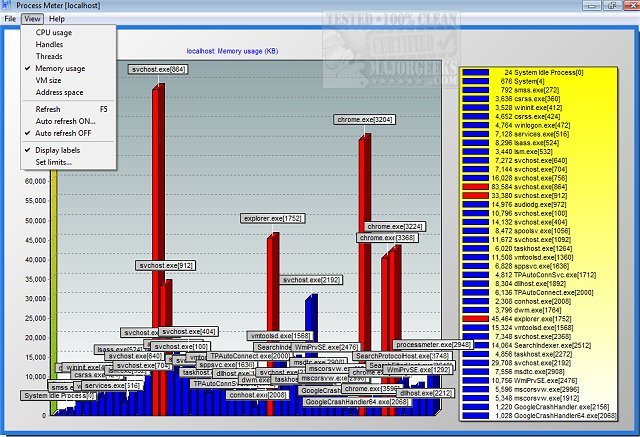
Task: Click chart label conhost.exe[2008]
Action: coord(258,395)
